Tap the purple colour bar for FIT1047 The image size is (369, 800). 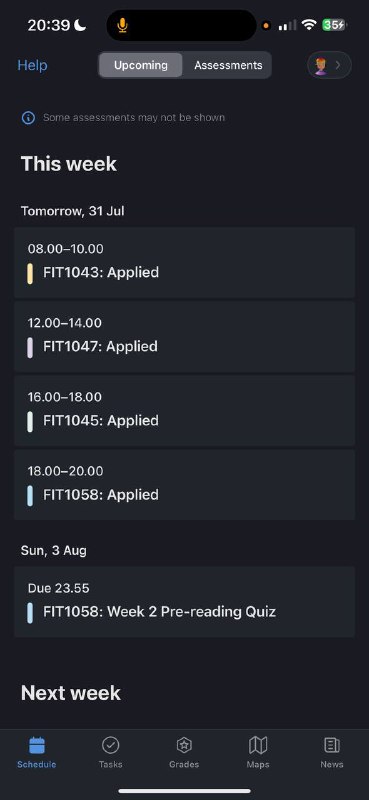coord(30,347)
